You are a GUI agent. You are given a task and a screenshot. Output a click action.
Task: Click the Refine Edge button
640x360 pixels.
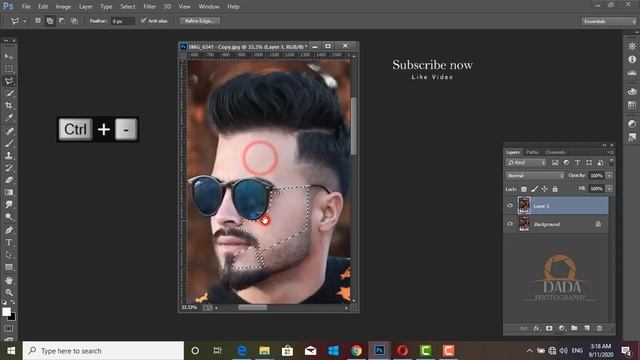click(200, 20)
